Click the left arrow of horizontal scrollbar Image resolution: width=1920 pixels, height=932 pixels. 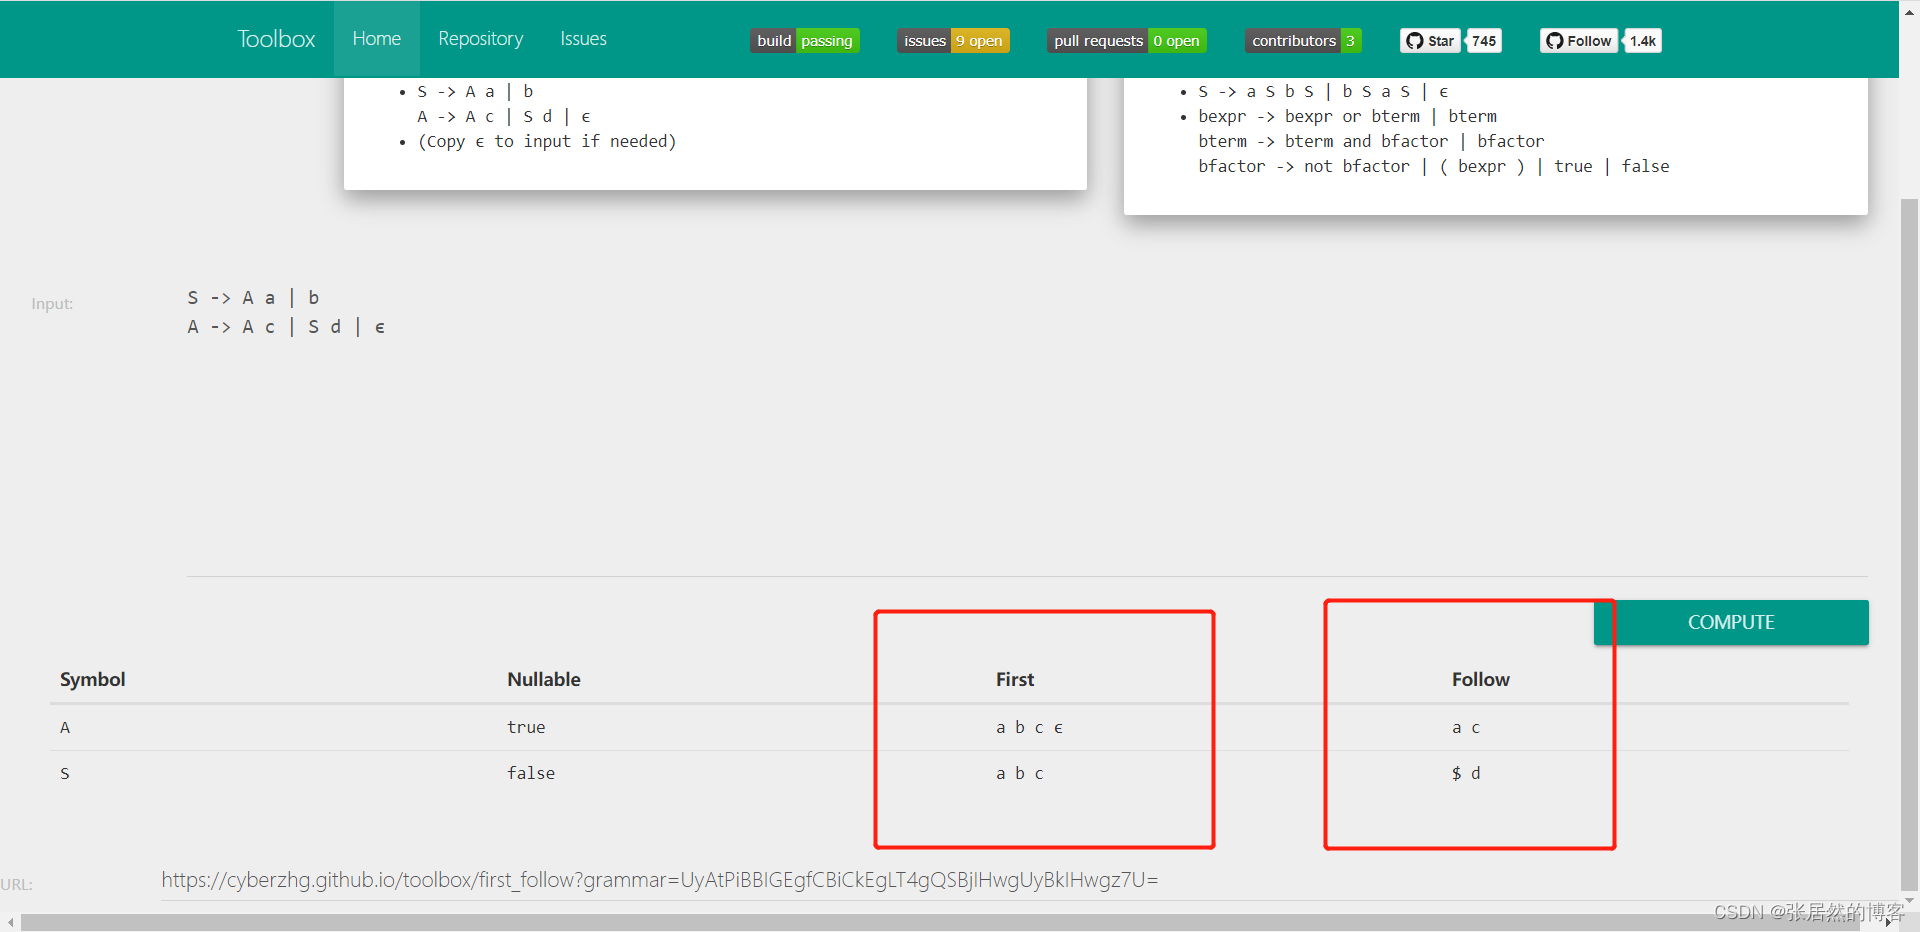pos(9,923)
